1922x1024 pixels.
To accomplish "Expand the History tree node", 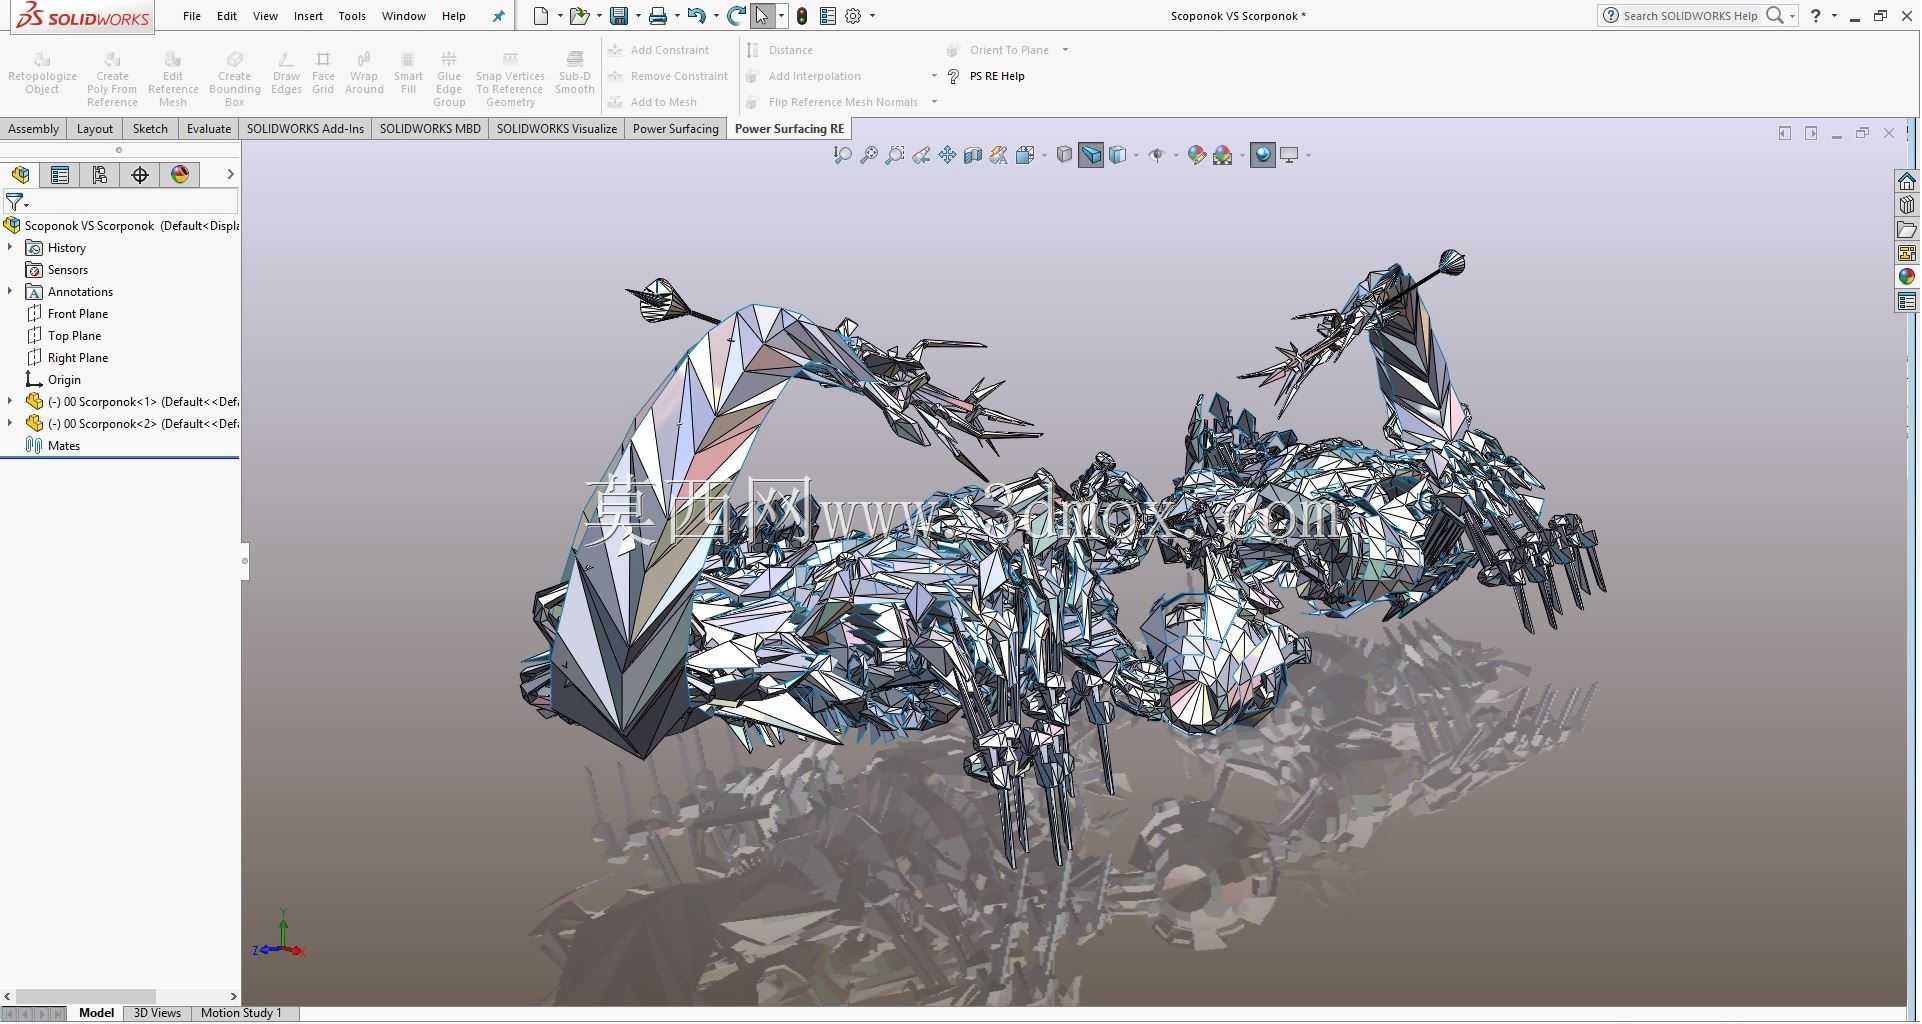I will point(10,247).
